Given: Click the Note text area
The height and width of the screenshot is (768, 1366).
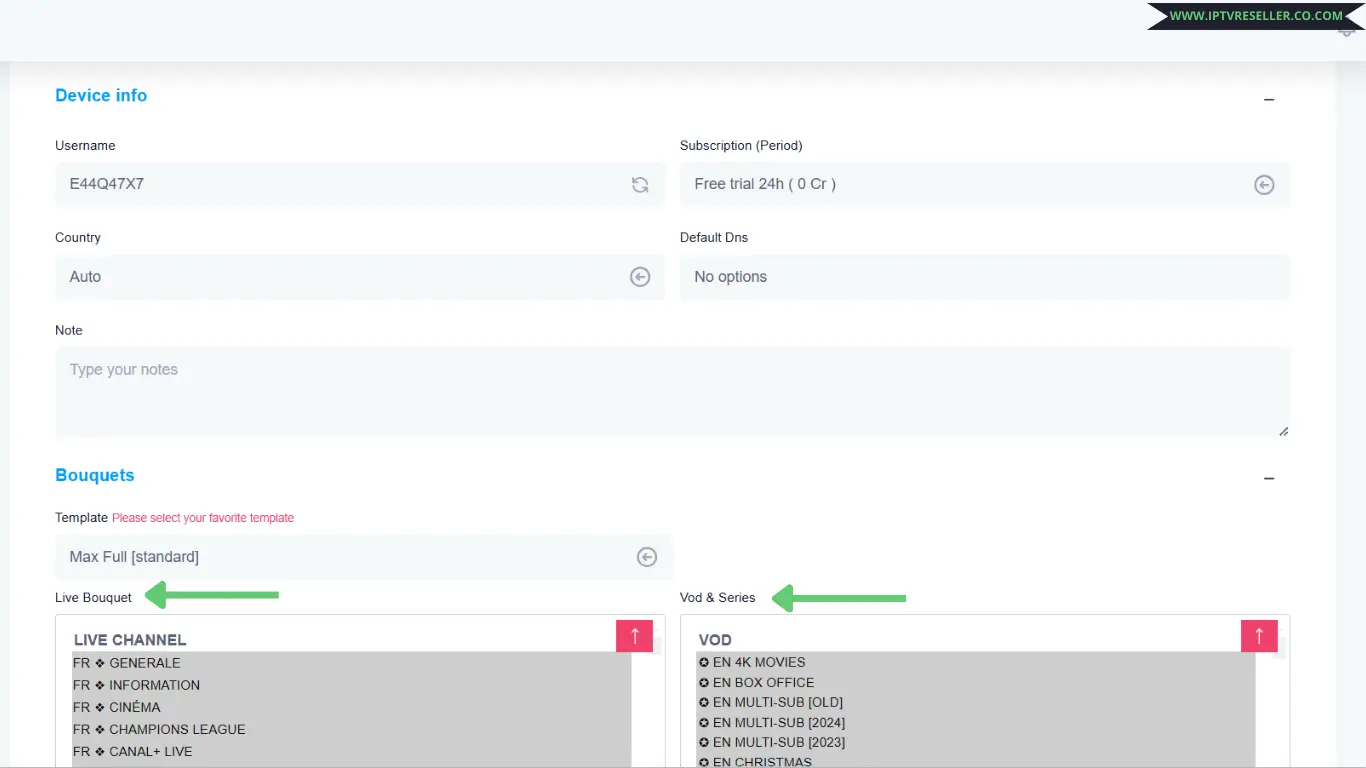Looking at the screenshot, I should [670, 391].
